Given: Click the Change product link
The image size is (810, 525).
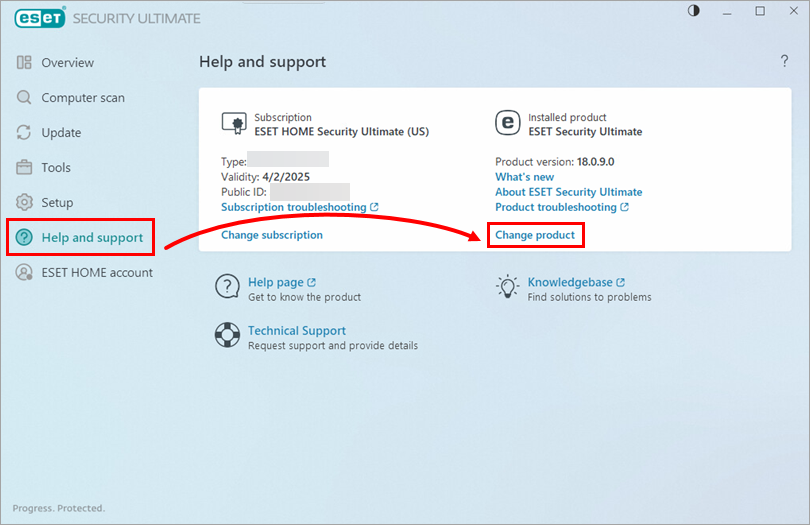Looking at the screenshot, I should (x=535, y=235).
